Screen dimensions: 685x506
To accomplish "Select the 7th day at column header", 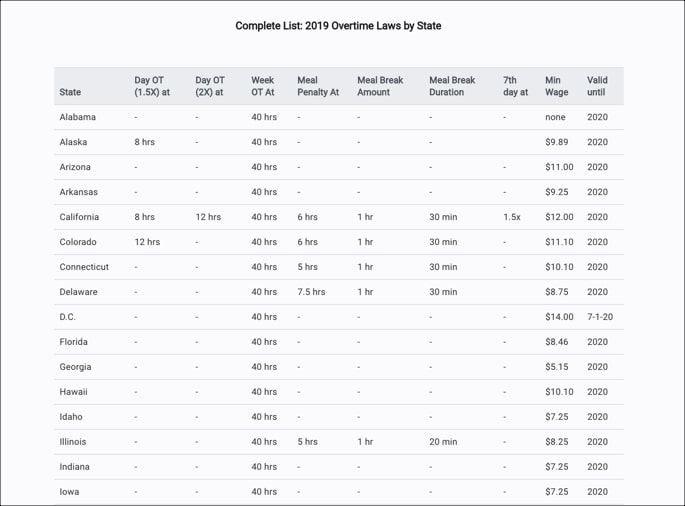I will click(x=515, y=86).
